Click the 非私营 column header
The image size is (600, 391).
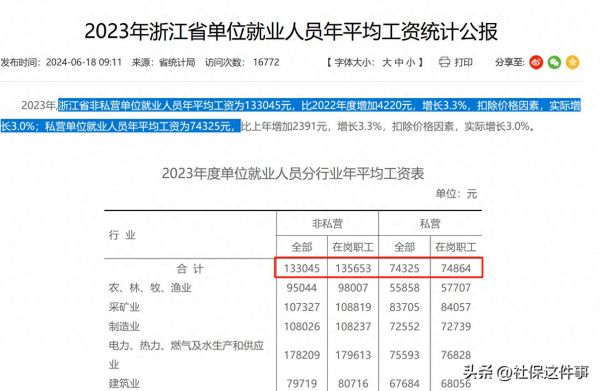pyautogui.click(x=327, y=223)
